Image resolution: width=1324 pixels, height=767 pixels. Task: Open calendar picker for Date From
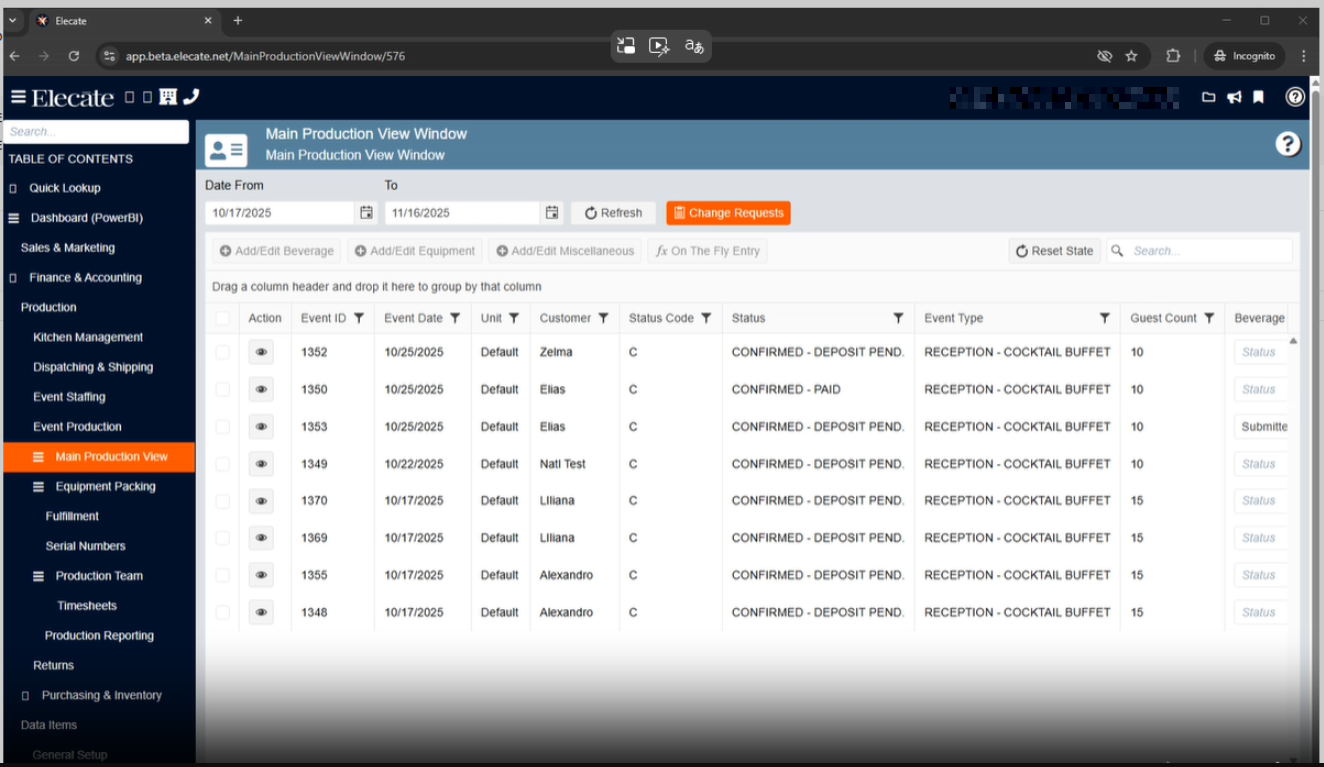pos(367,213)
